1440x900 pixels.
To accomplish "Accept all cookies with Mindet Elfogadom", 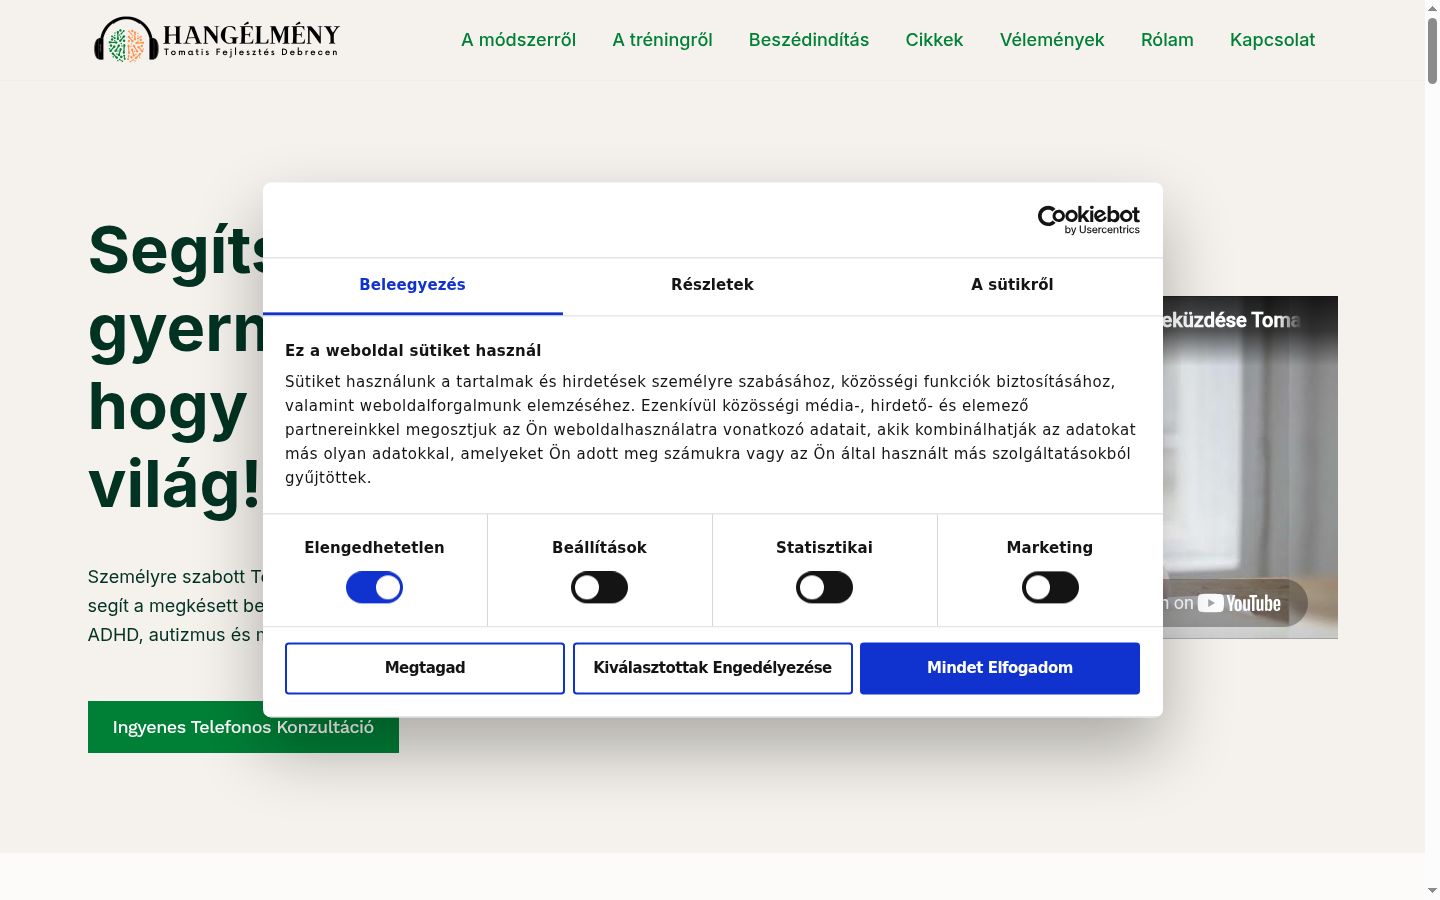I will tap(1000, 668).
